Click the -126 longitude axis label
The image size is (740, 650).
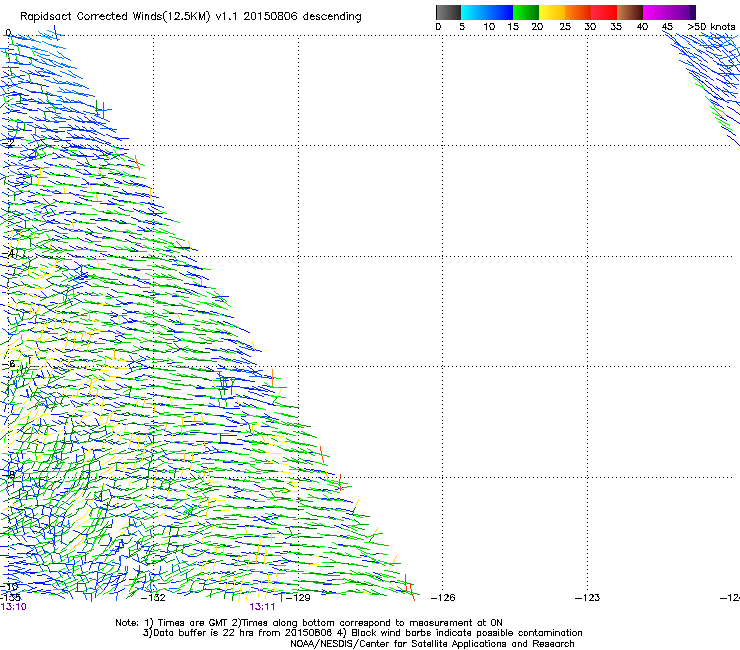coord(443,598)
